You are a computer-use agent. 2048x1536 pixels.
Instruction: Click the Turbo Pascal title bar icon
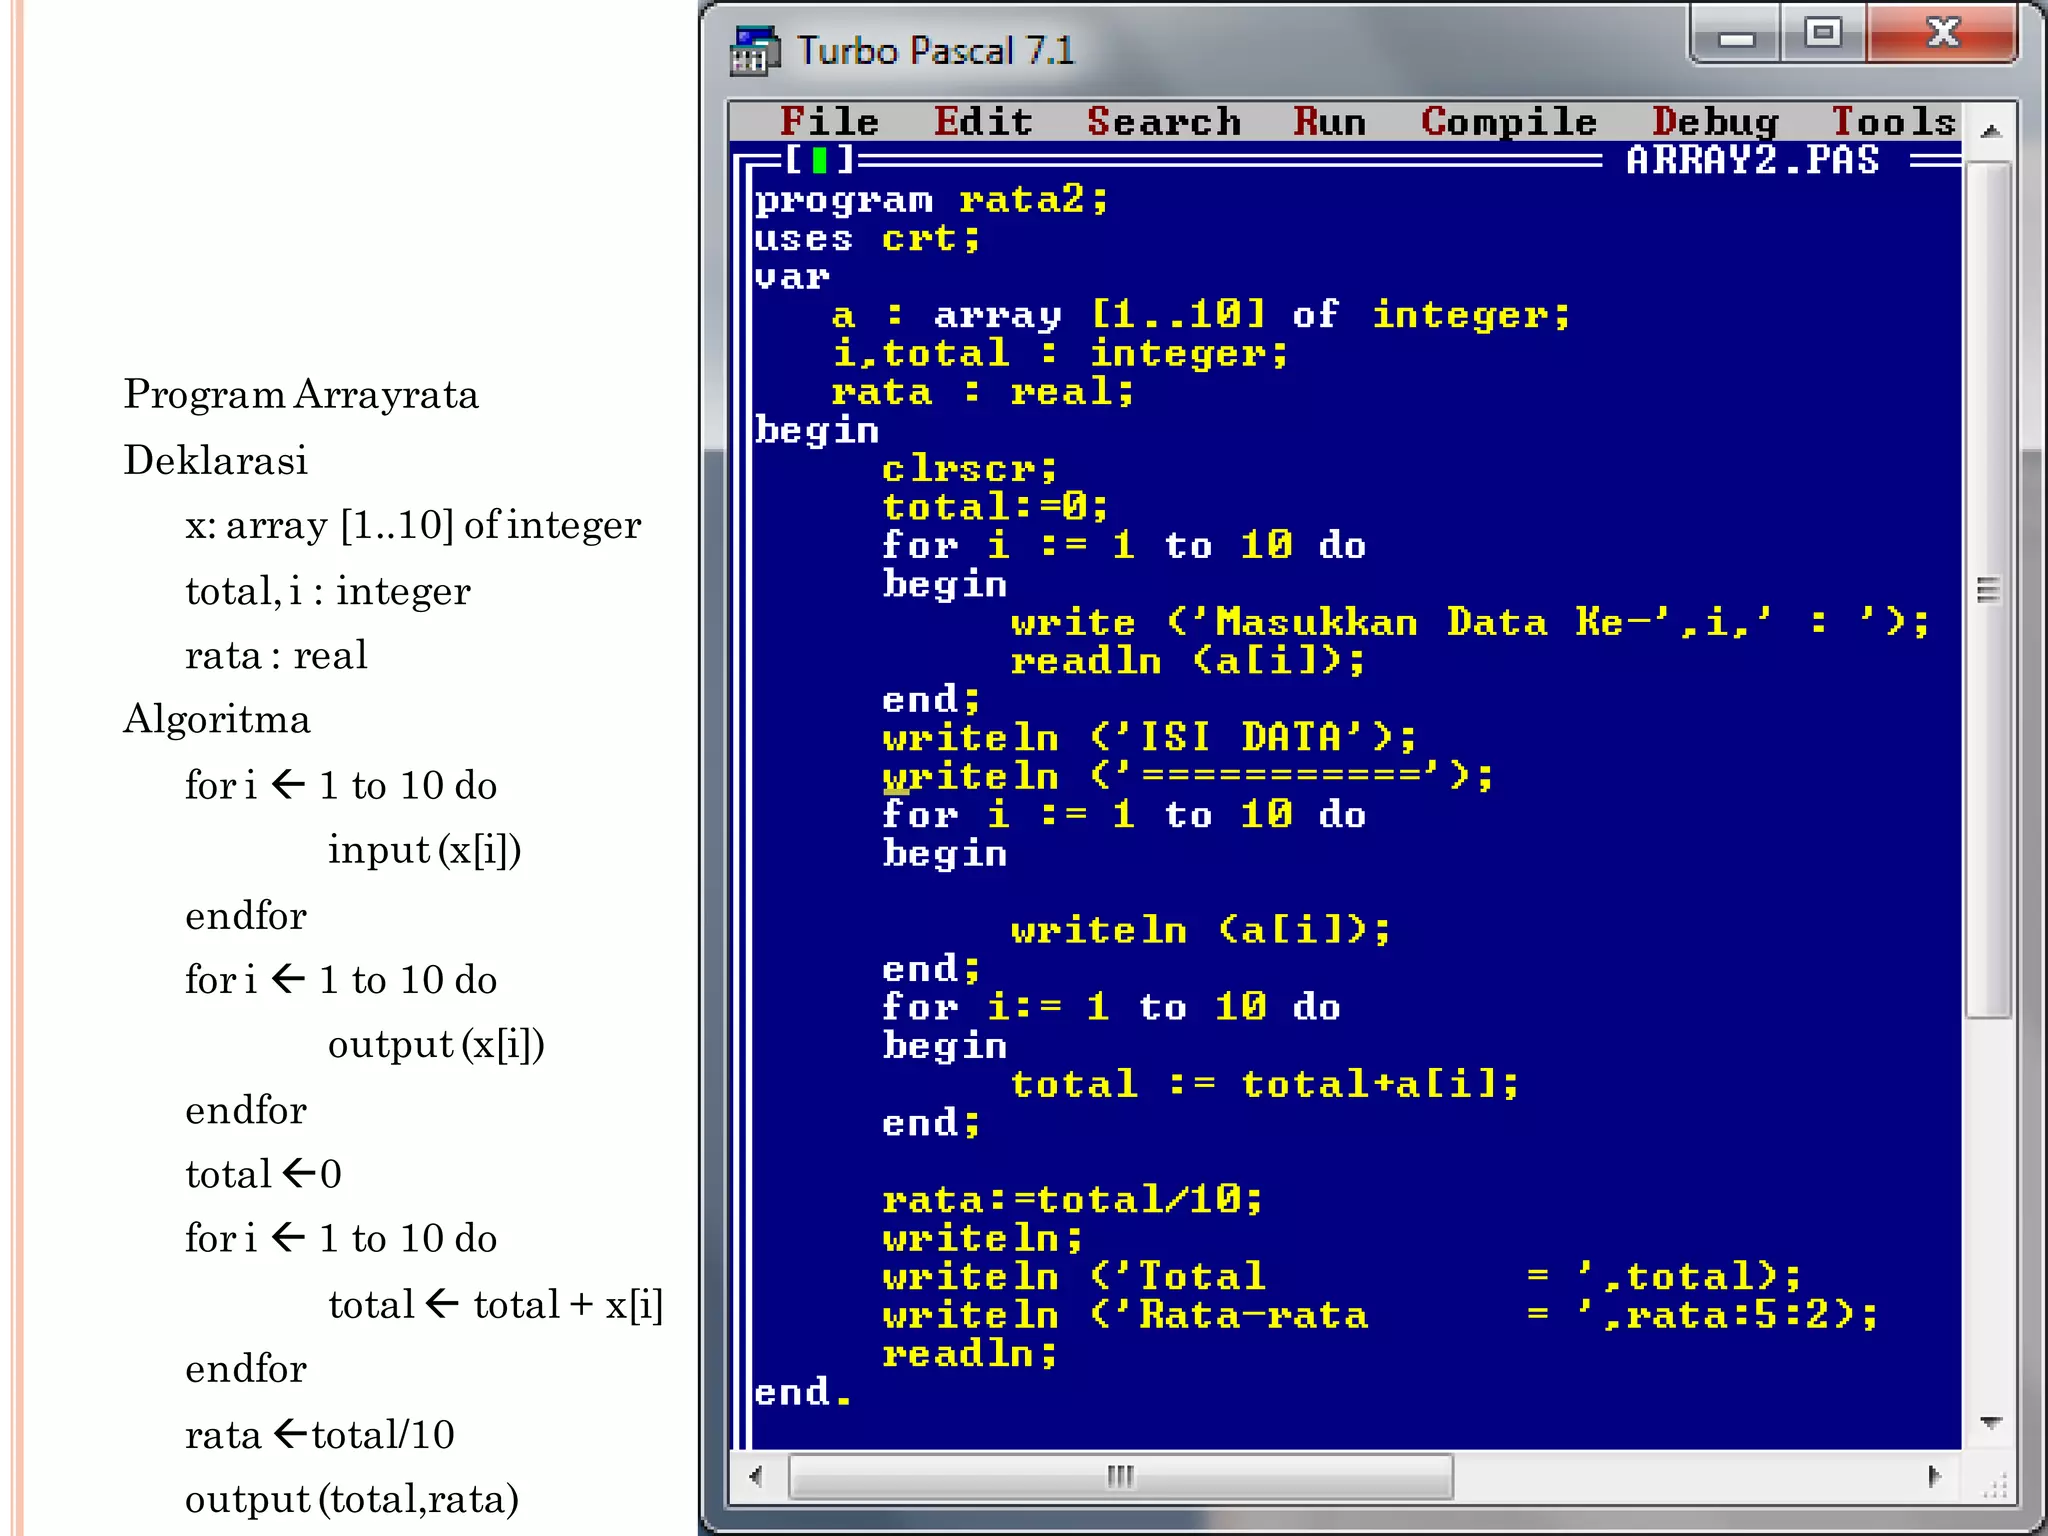tap(755, 51)
